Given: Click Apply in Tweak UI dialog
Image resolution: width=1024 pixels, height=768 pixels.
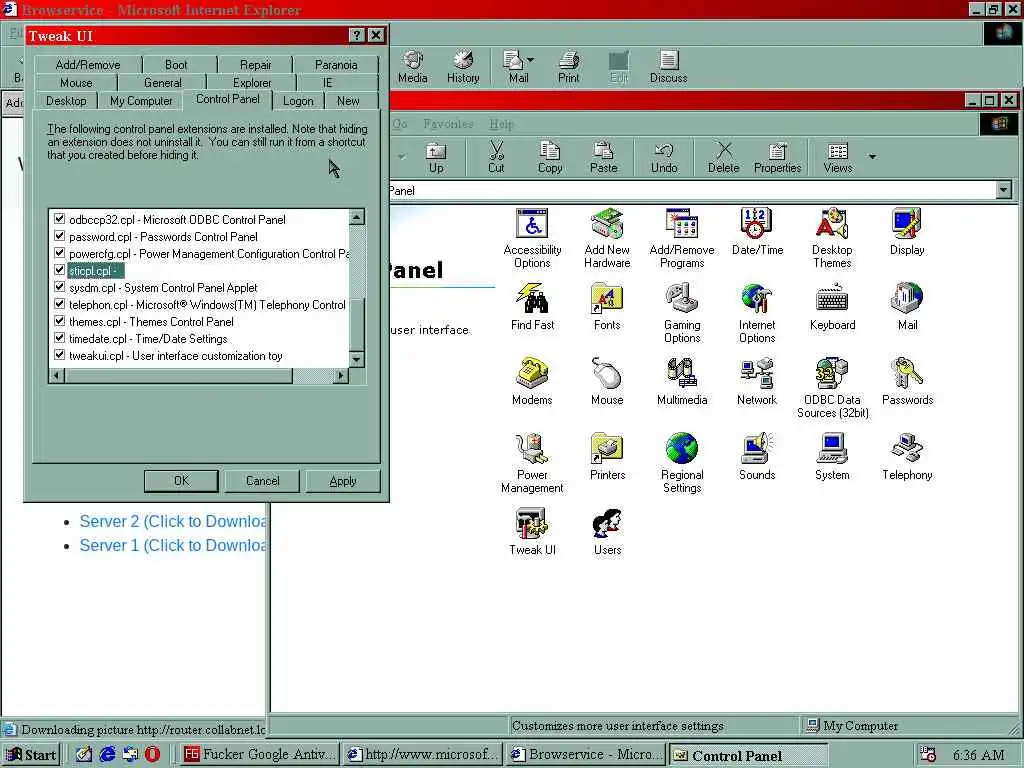Looking at the screenshot, I should pyautogui.click(x=343, y=481).
